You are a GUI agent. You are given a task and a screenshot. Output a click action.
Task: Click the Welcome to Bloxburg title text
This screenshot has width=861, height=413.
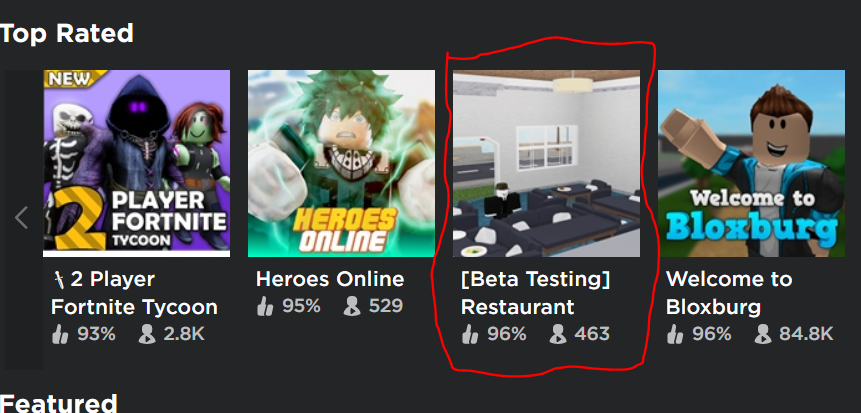tap(729, 293)
